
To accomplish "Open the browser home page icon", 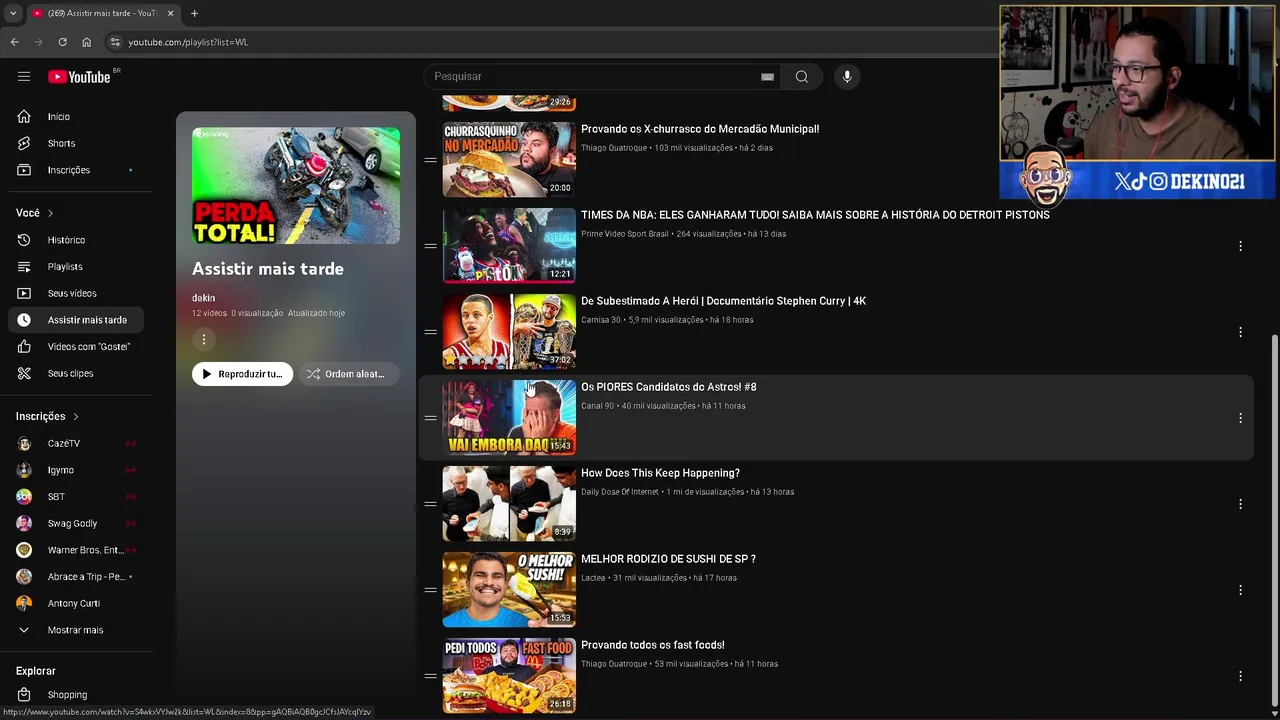I will point(86,42).
